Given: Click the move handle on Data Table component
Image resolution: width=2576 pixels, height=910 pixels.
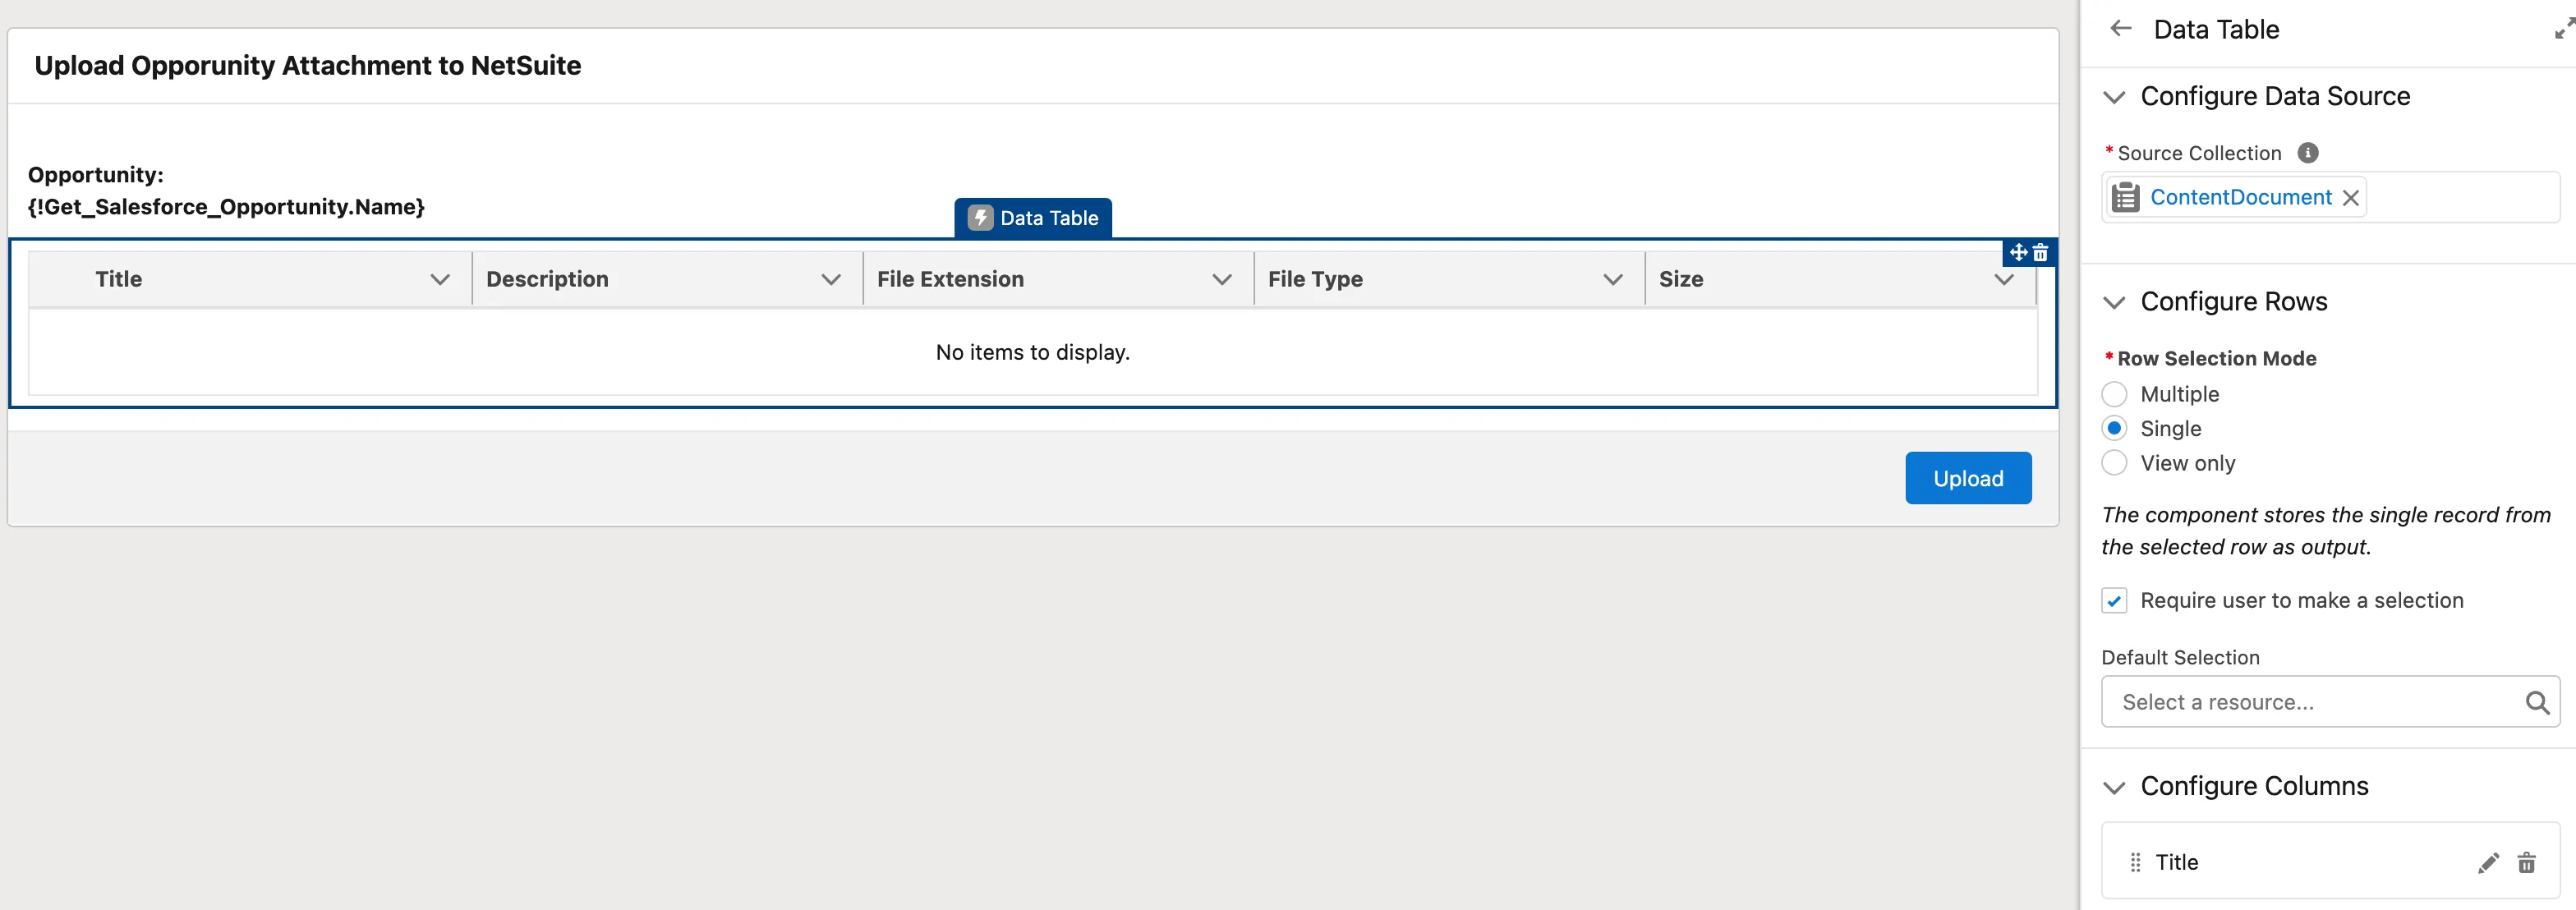Looking at the screenshot, I should click(x=2018, y=253).
